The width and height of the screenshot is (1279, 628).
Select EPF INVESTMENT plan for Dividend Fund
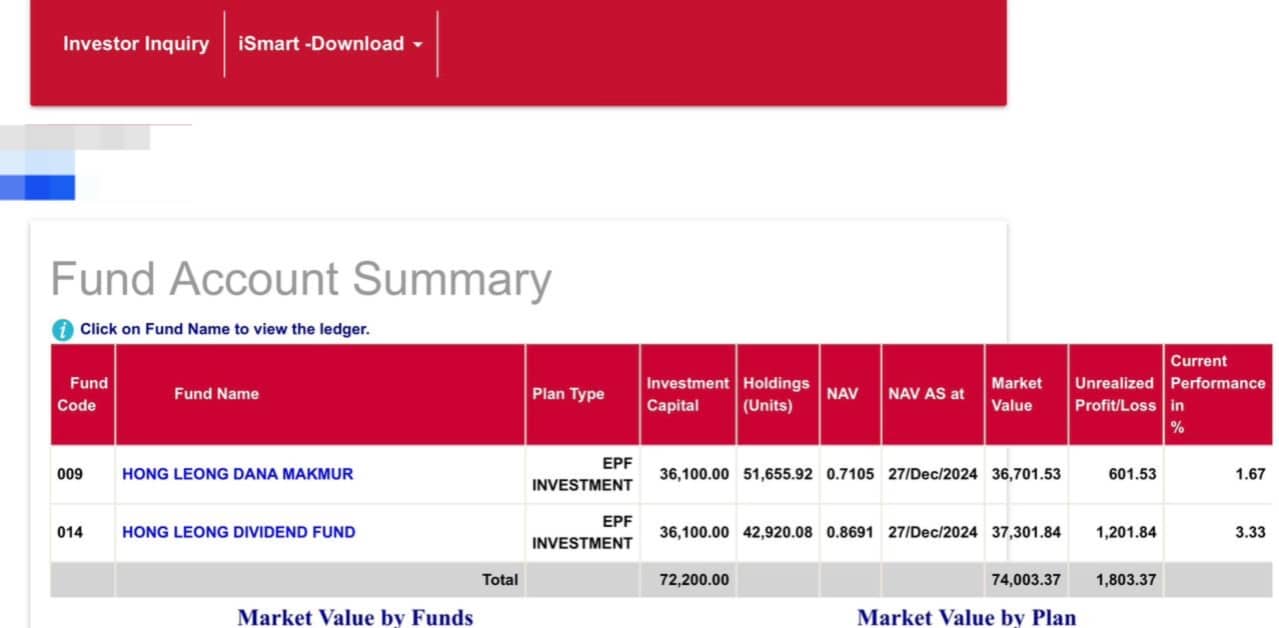(x=582, y=532)
